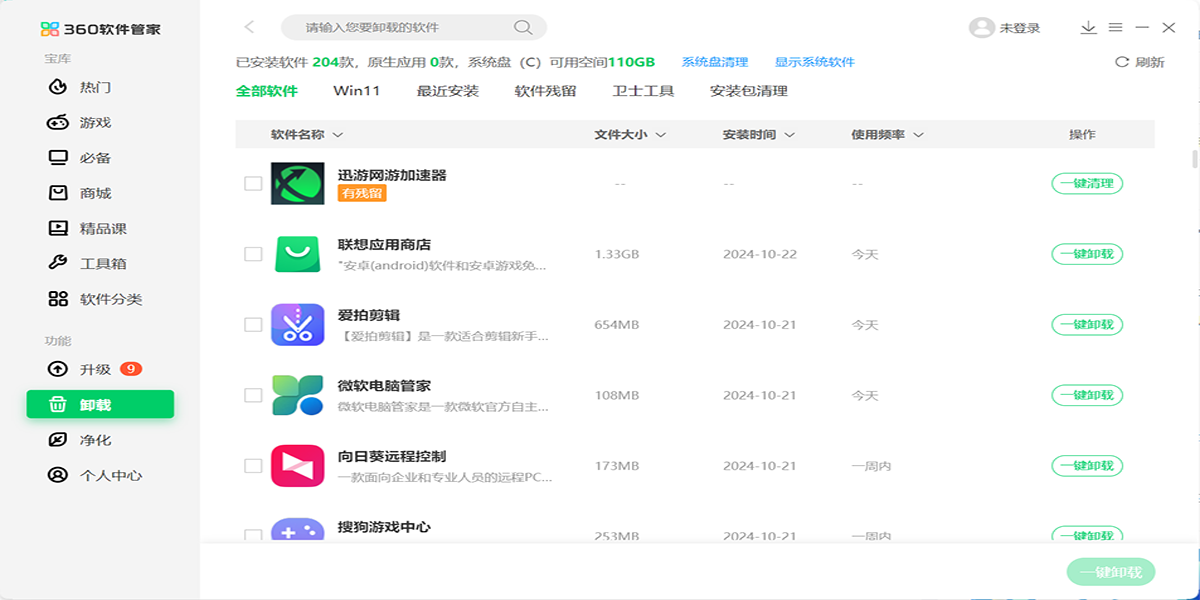
Task: Open 游戏 in the sidebar
Action: click(x=95, y=123)
